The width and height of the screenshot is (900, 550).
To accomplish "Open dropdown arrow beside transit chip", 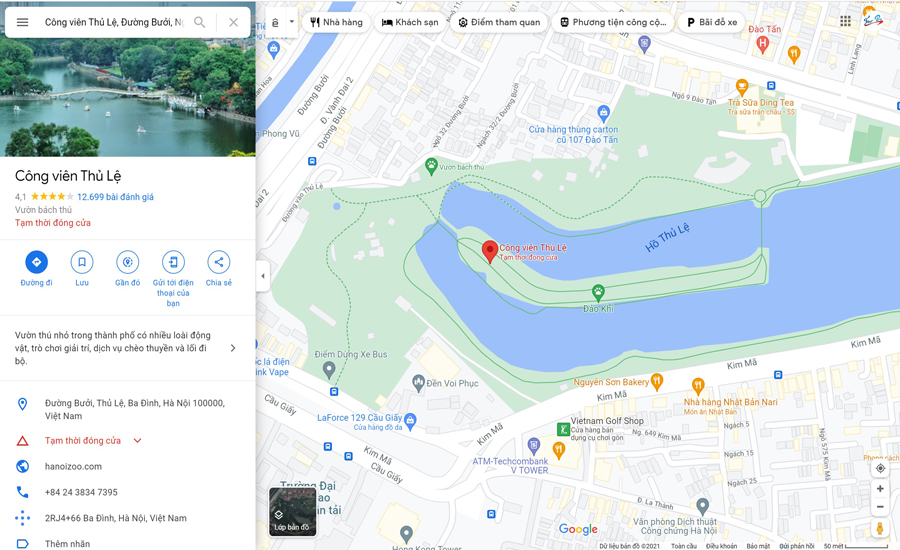I will (292, 22).
